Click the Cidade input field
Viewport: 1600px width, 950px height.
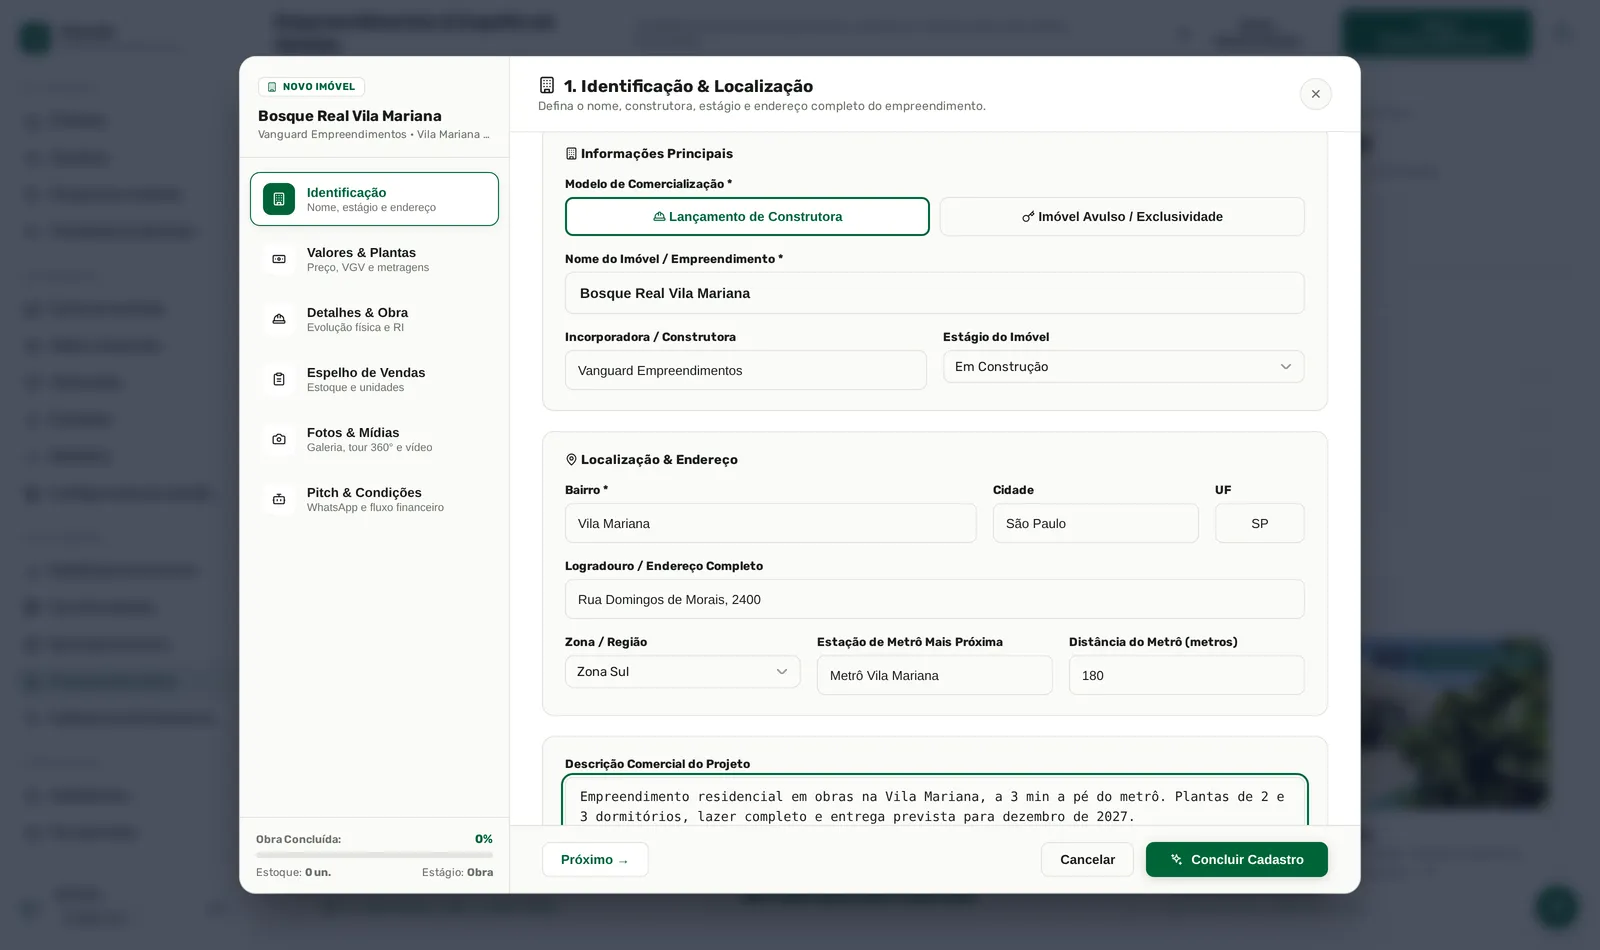tap(1096, 523)
